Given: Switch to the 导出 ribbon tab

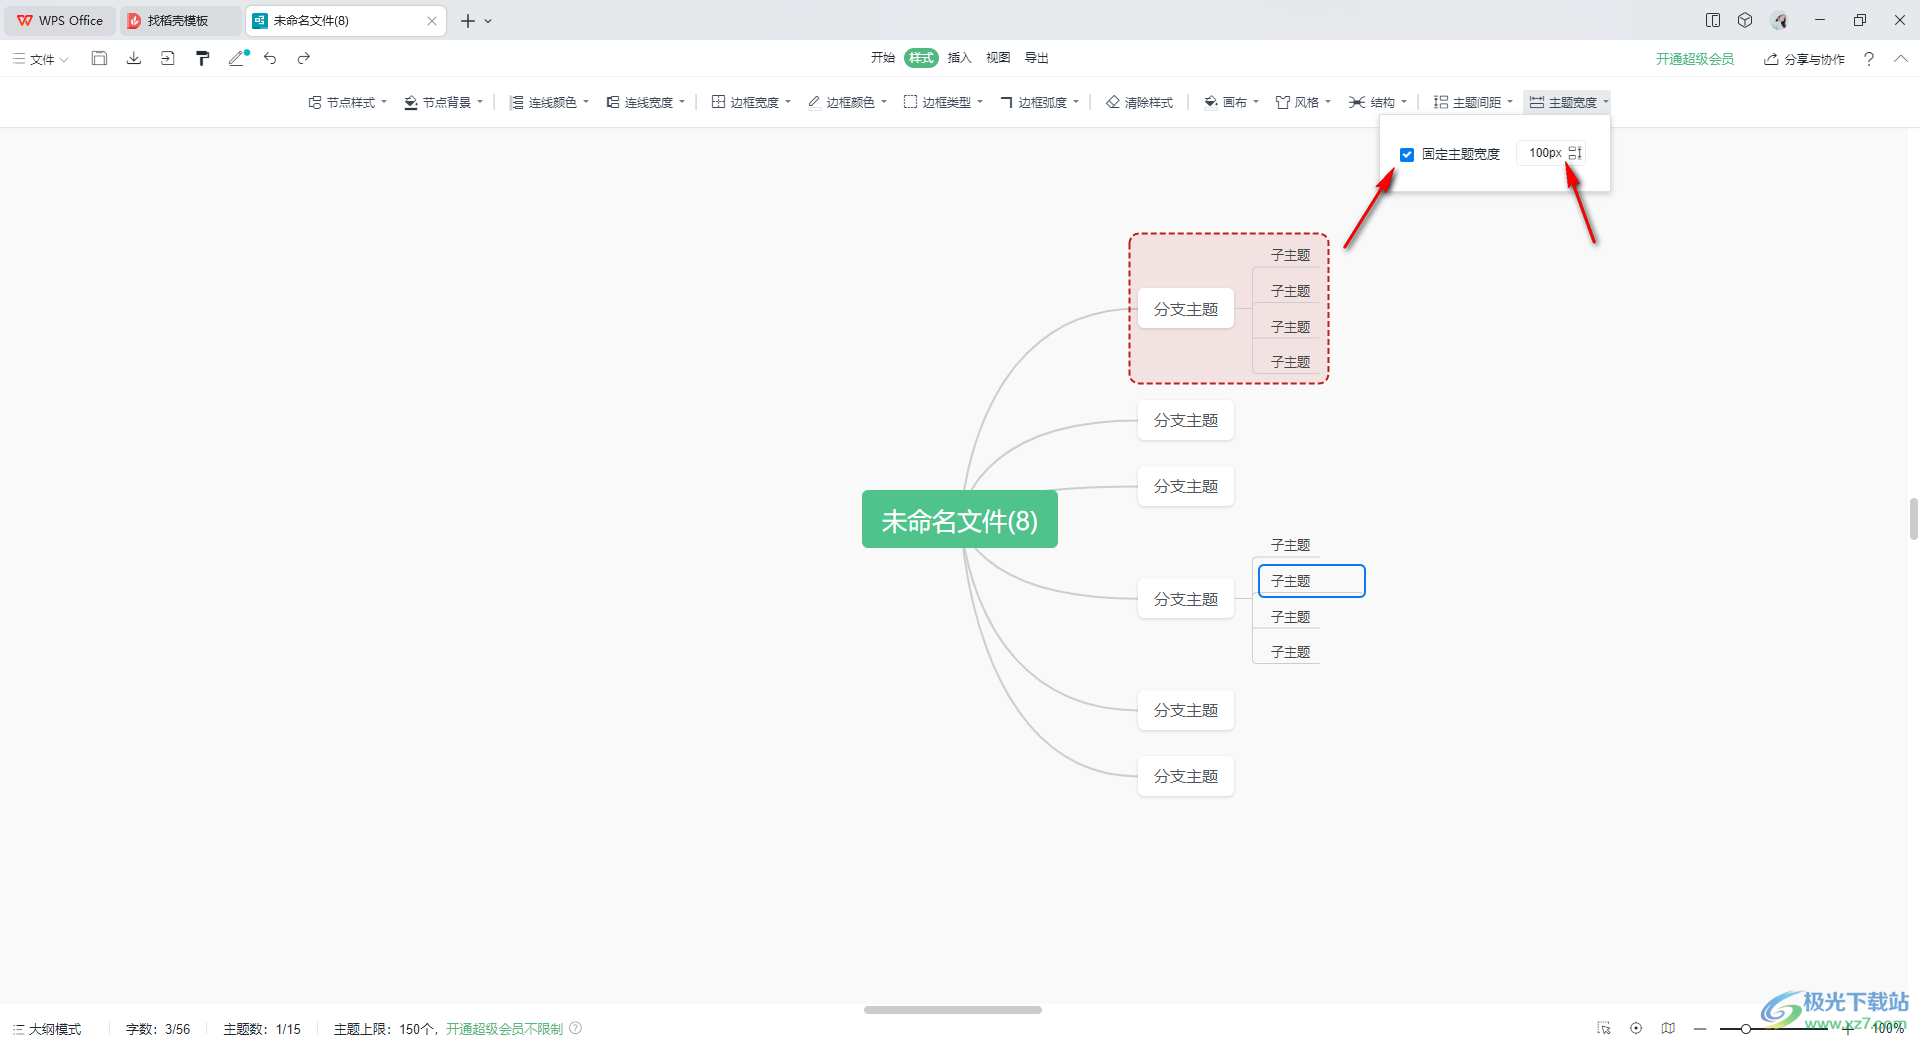Looking at the screenshot, I should point(1037,58).
